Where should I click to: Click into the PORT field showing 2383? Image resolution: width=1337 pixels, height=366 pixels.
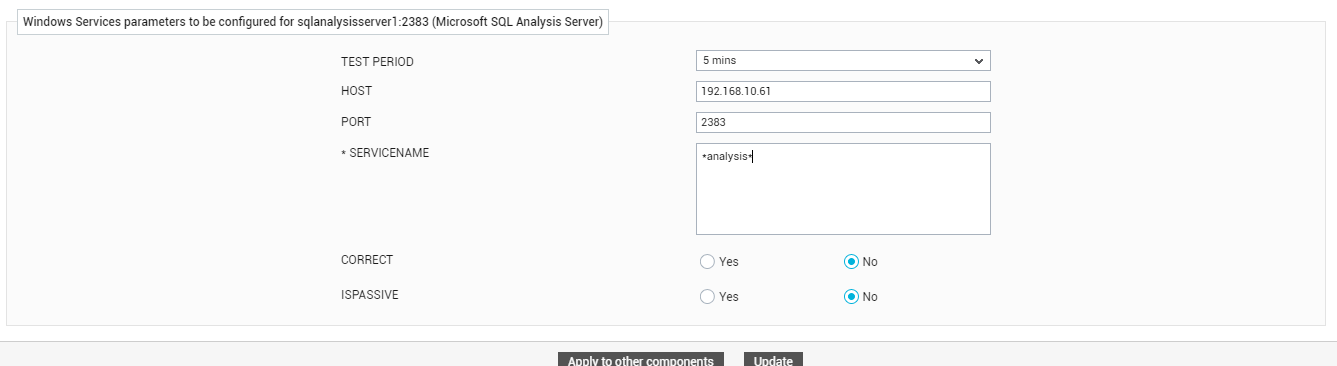coord(843,122)
